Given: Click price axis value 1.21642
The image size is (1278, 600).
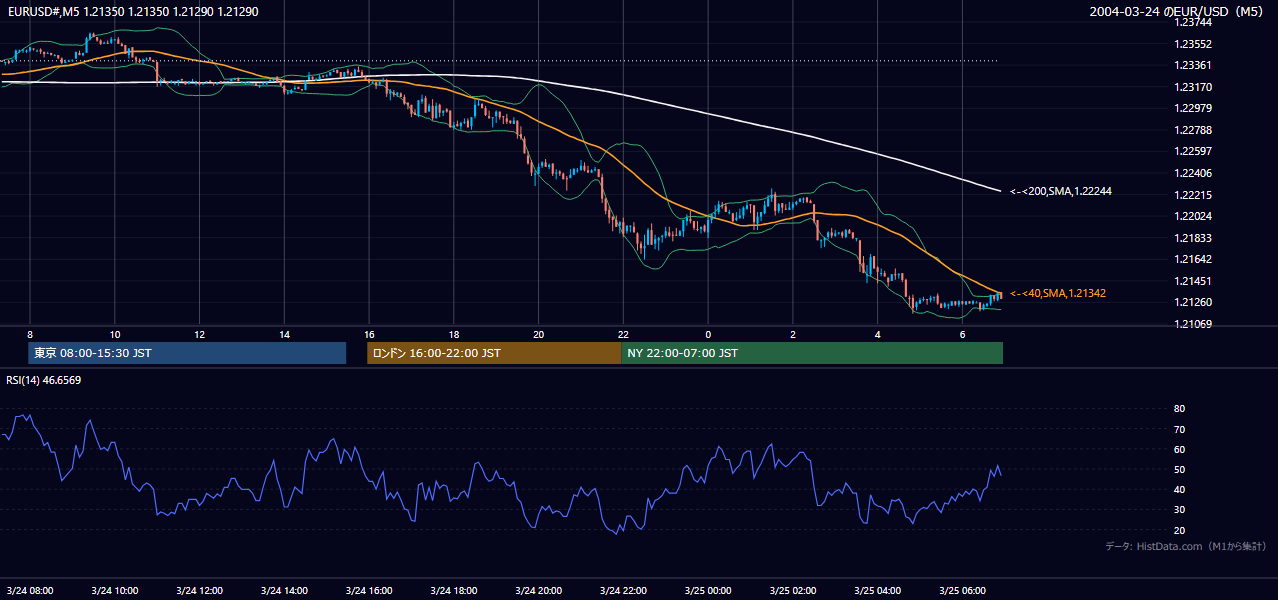Looking at the screenshot, I should point(1191,259).
